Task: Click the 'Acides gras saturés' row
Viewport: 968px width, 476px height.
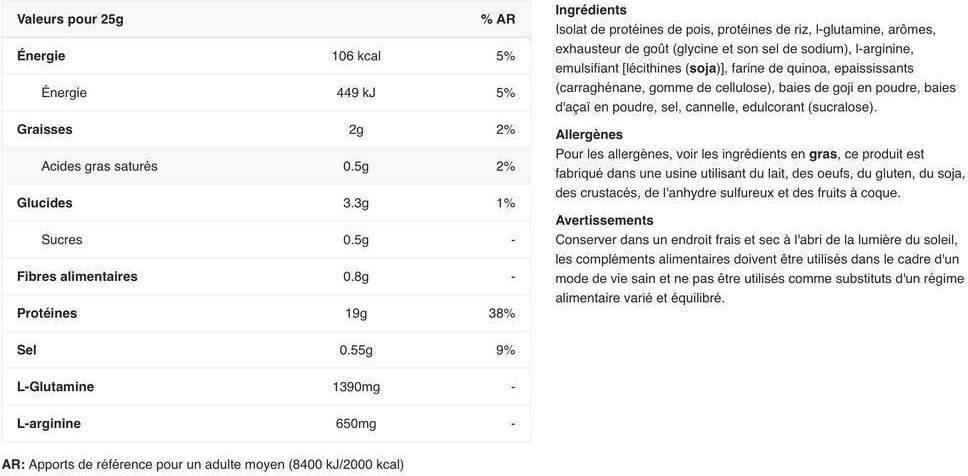Action: (x=266, y=166)
